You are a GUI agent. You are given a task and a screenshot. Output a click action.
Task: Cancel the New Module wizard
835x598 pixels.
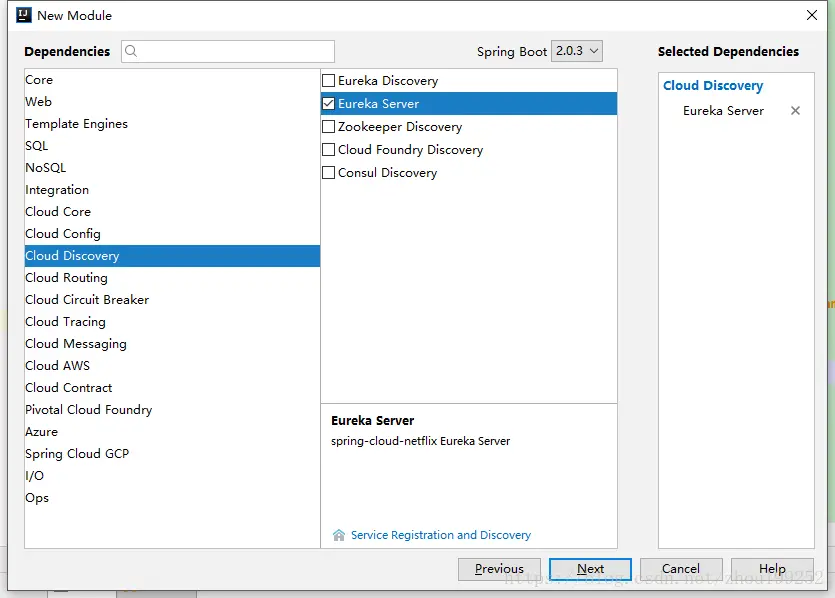point(681,569)
